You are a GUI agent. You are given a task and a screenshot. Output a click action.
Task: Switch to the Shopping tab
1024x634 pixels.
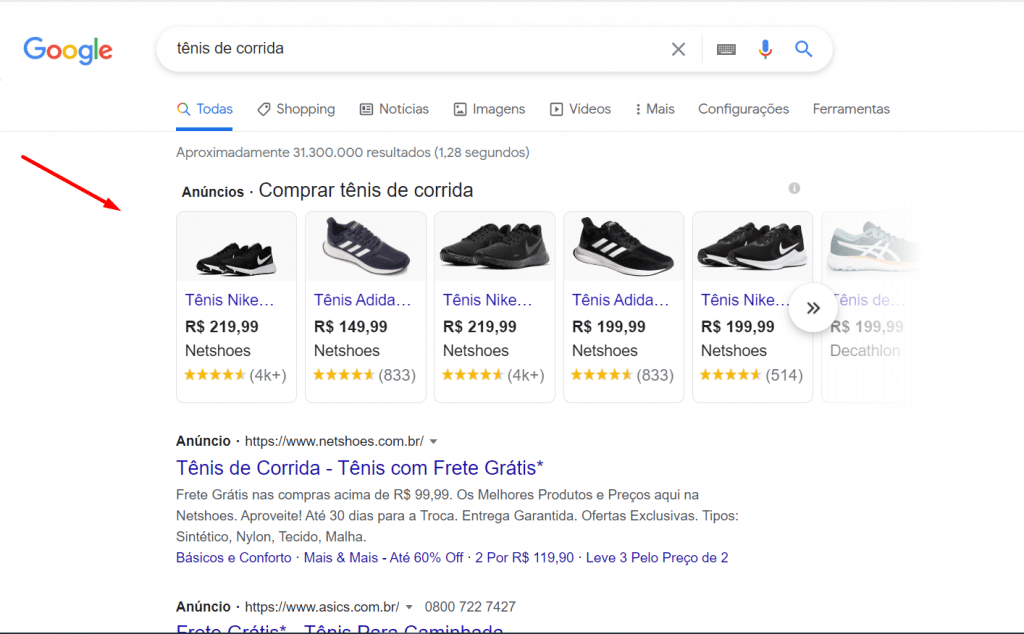pos(296,109)
